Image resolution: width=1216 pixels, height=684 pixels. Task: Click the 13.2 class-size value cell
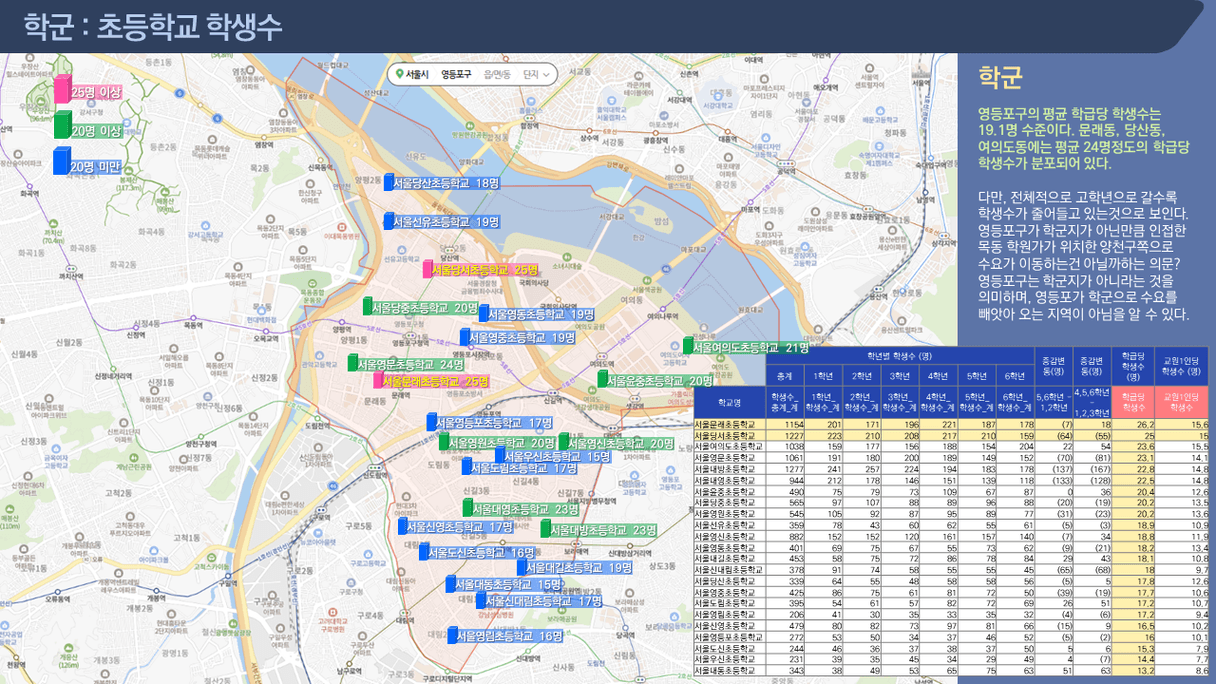tap(1133, 669)
